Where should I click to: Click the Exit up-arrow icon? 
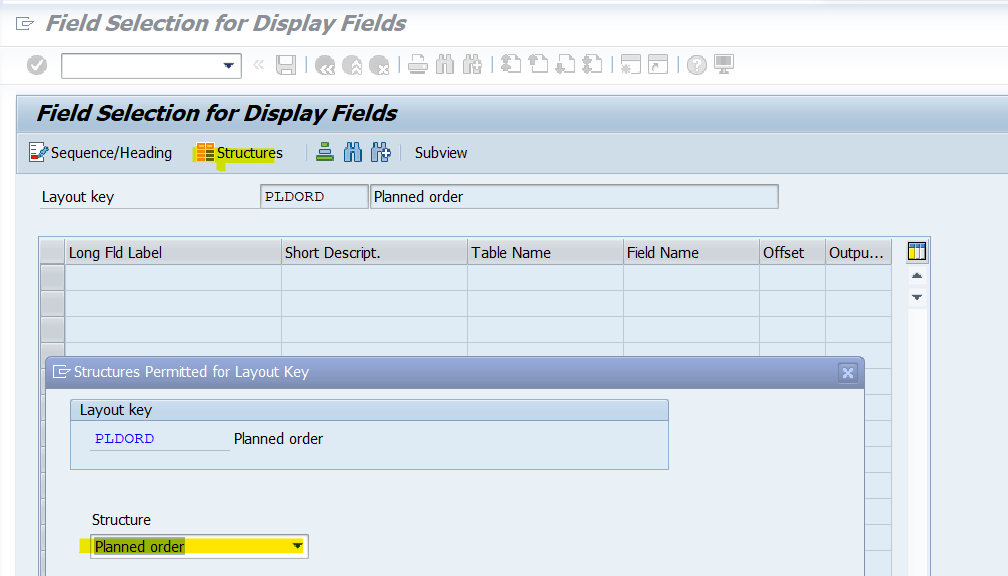tap(352, 65)
